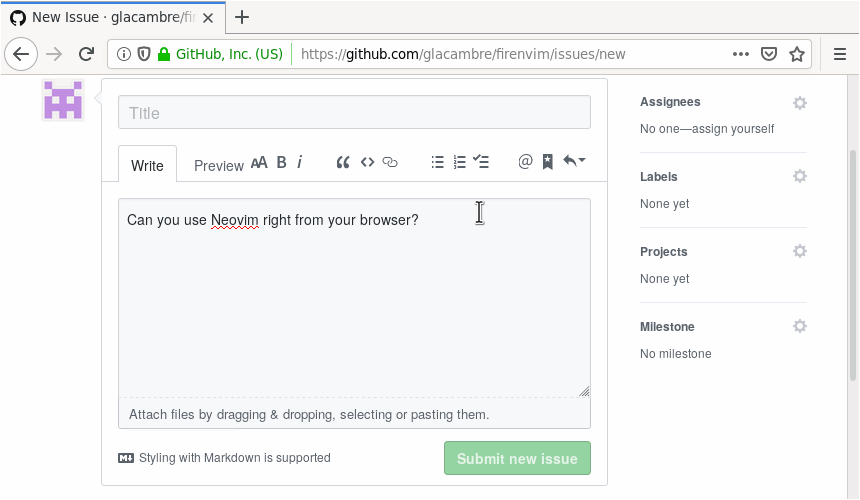Open the Milestone gear settings
The height and width of the screenshot is (500, 860).
click(800, 327)
